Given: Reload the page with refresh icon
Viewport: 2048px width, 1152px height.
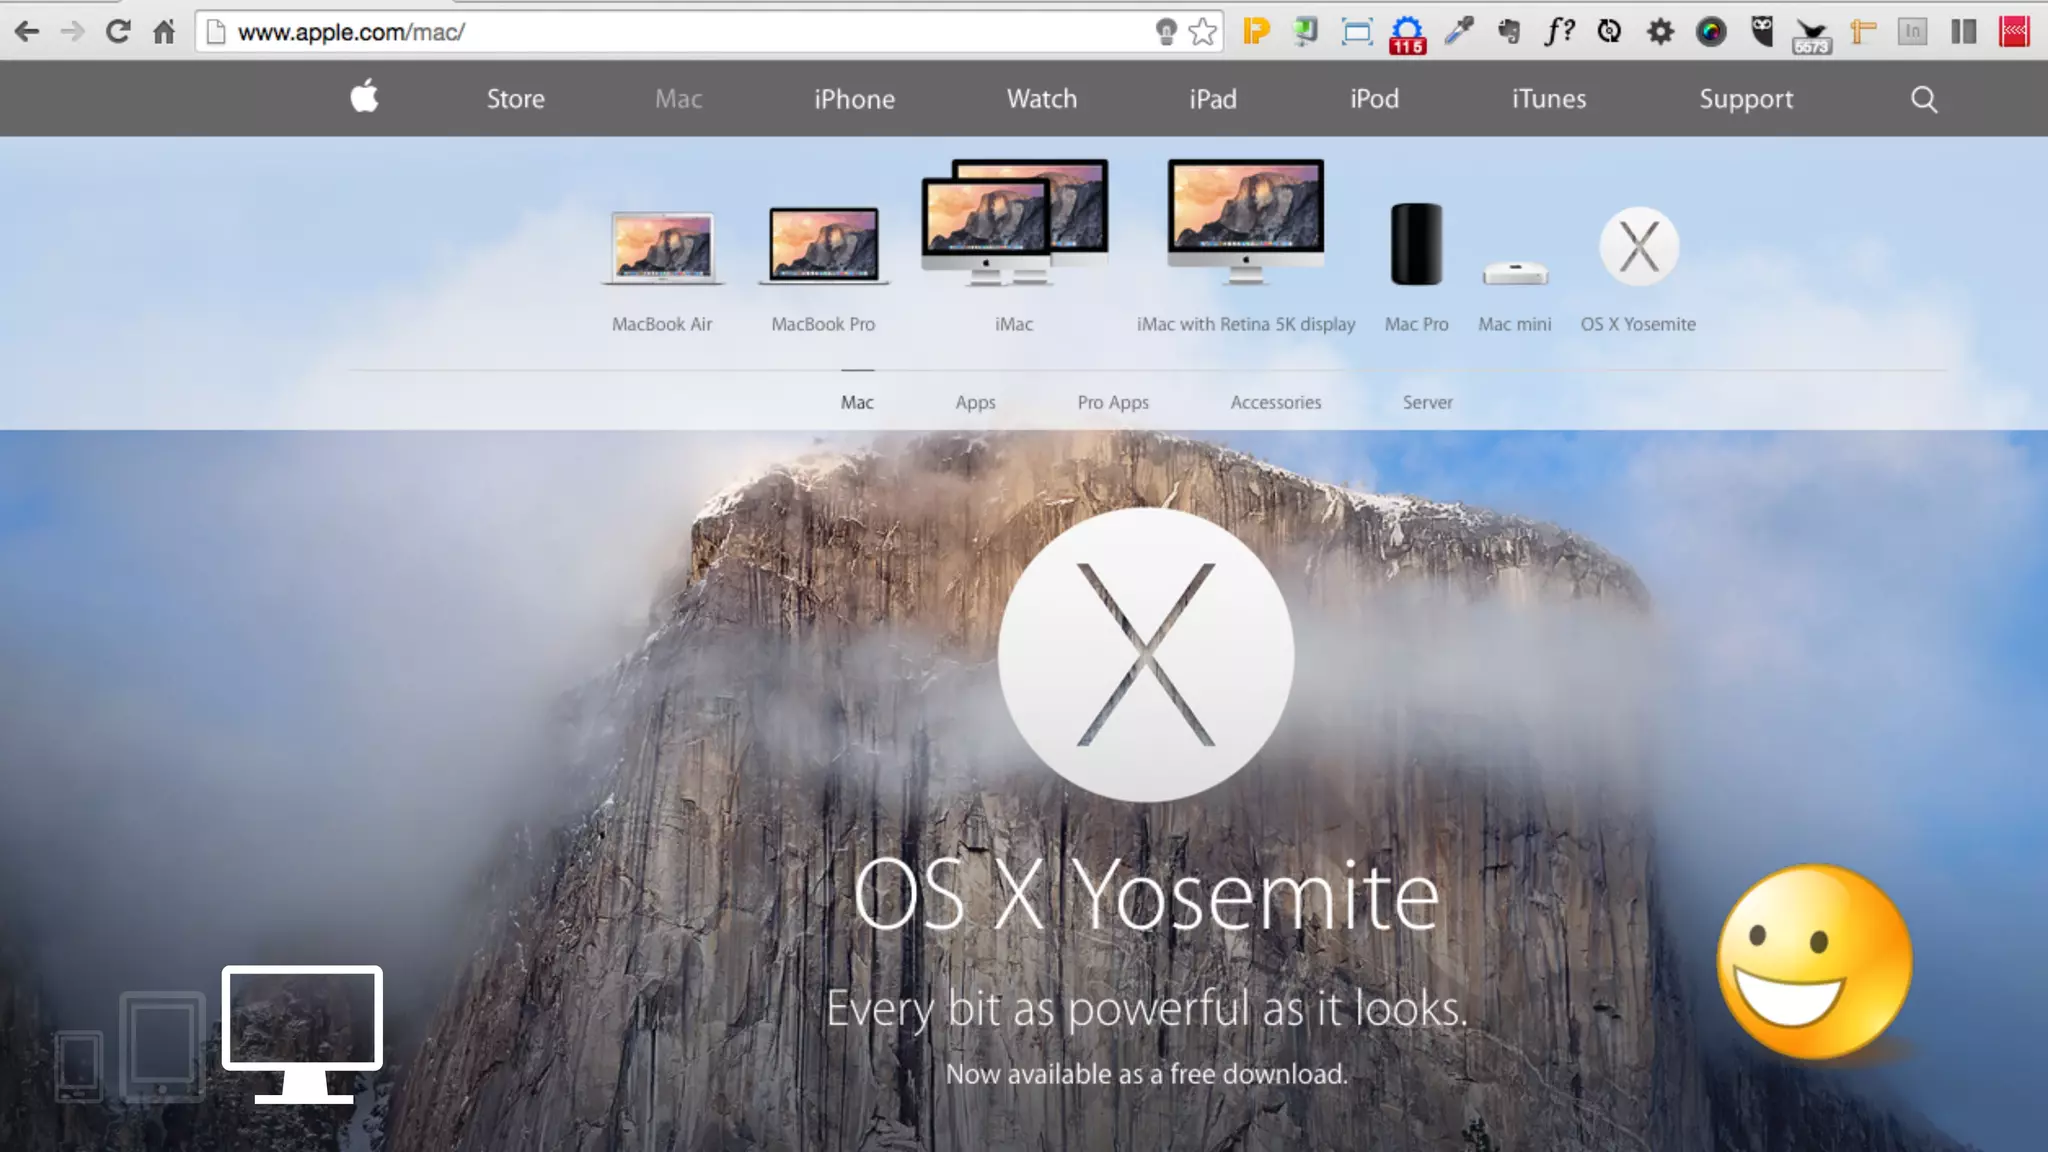Looking at the screenshot, I should point(118,32).
